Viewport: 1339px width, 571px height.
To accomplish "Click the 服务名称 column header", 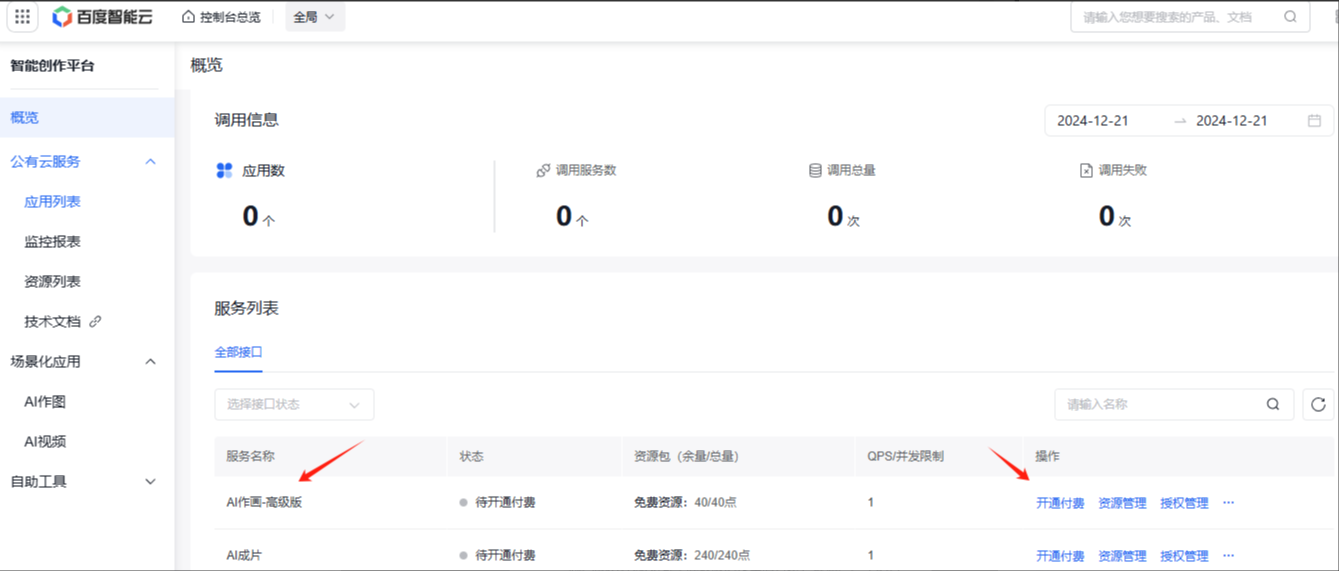I will click(x=251, y=456).
